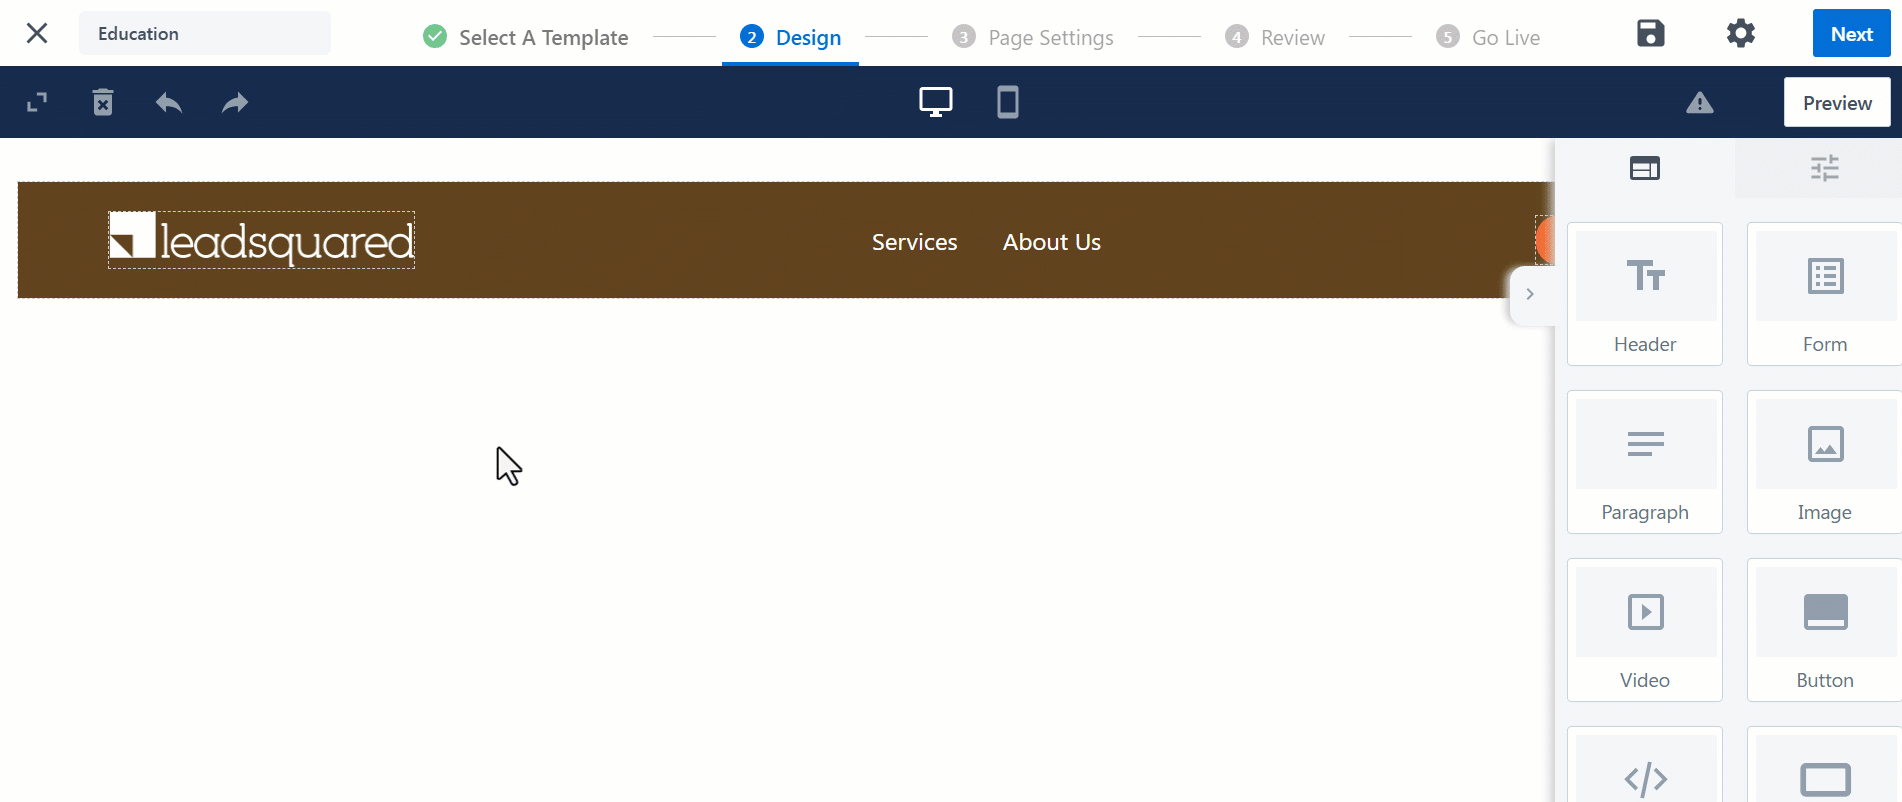Save the page with floppy disk icon

click(1651, 33)
